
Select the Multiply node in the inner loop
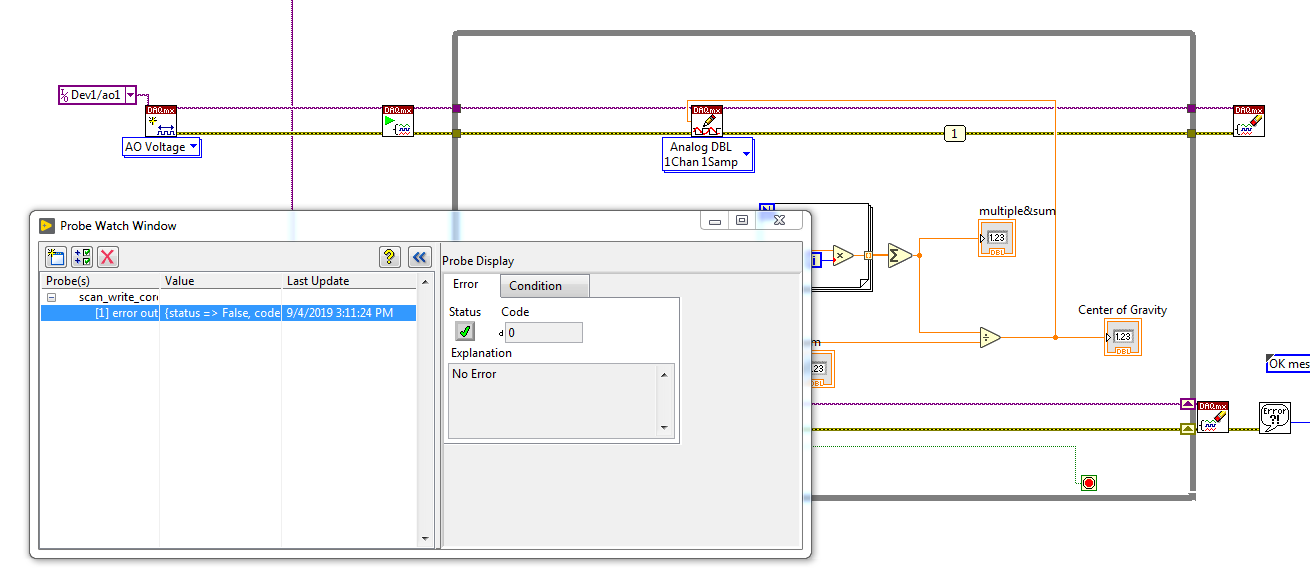(844, 256)
